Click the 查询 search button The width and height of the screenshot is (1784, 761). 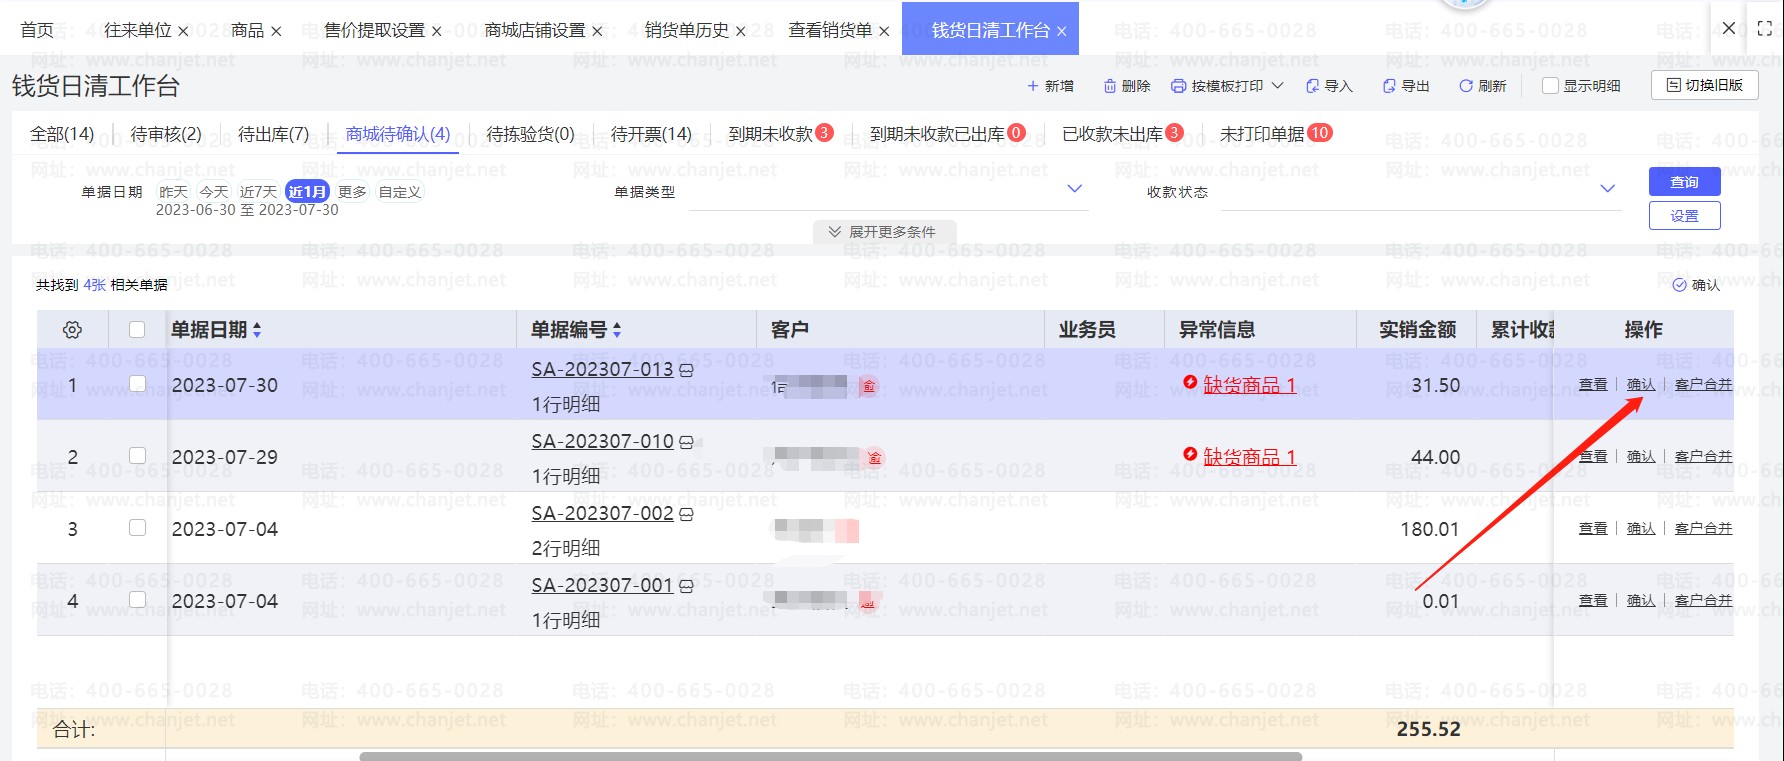tap(1685, 182)
